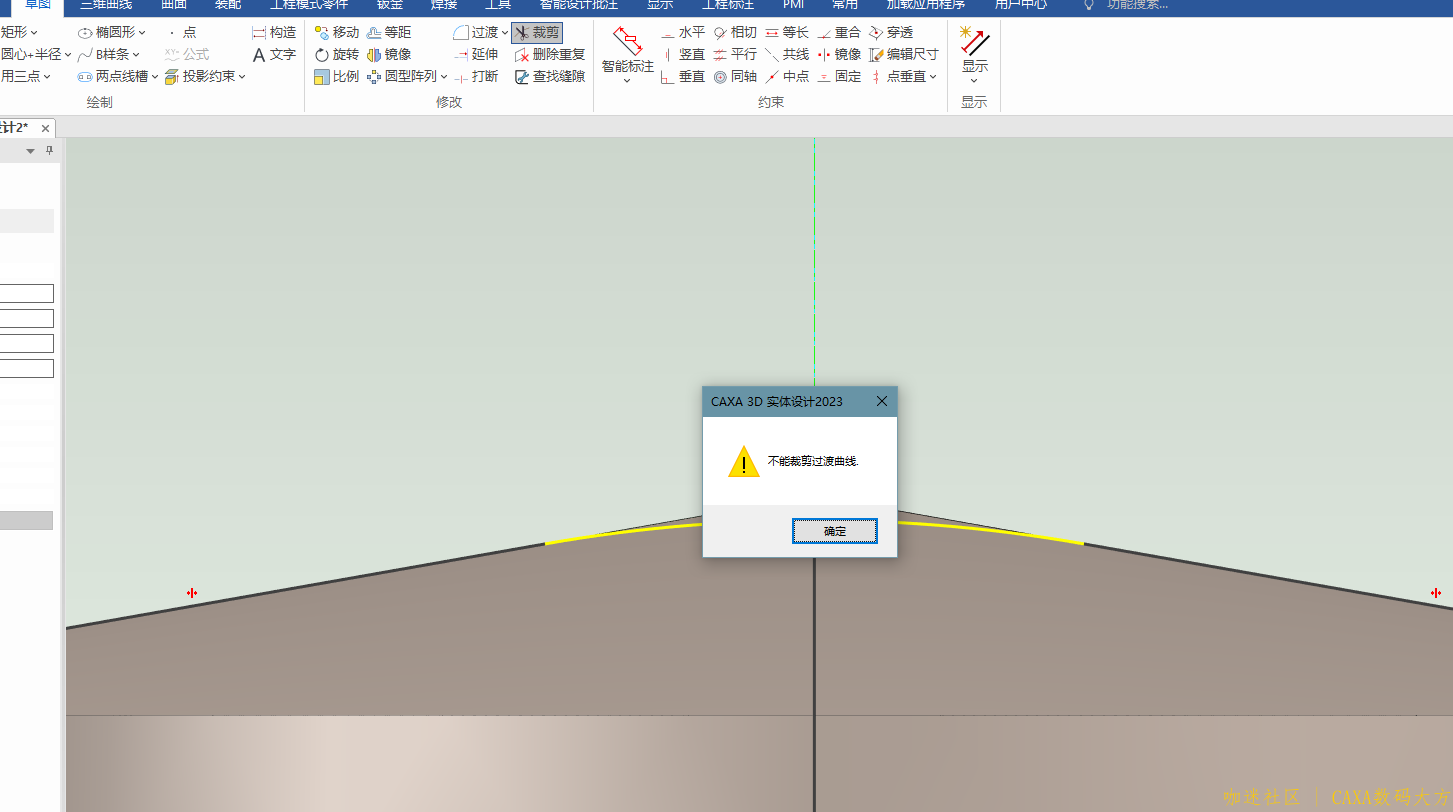The height and width of the screenshot is (812, 1453).
Task: Open the 圆型阵列 circular pattern dropdown
Action: 444,77
